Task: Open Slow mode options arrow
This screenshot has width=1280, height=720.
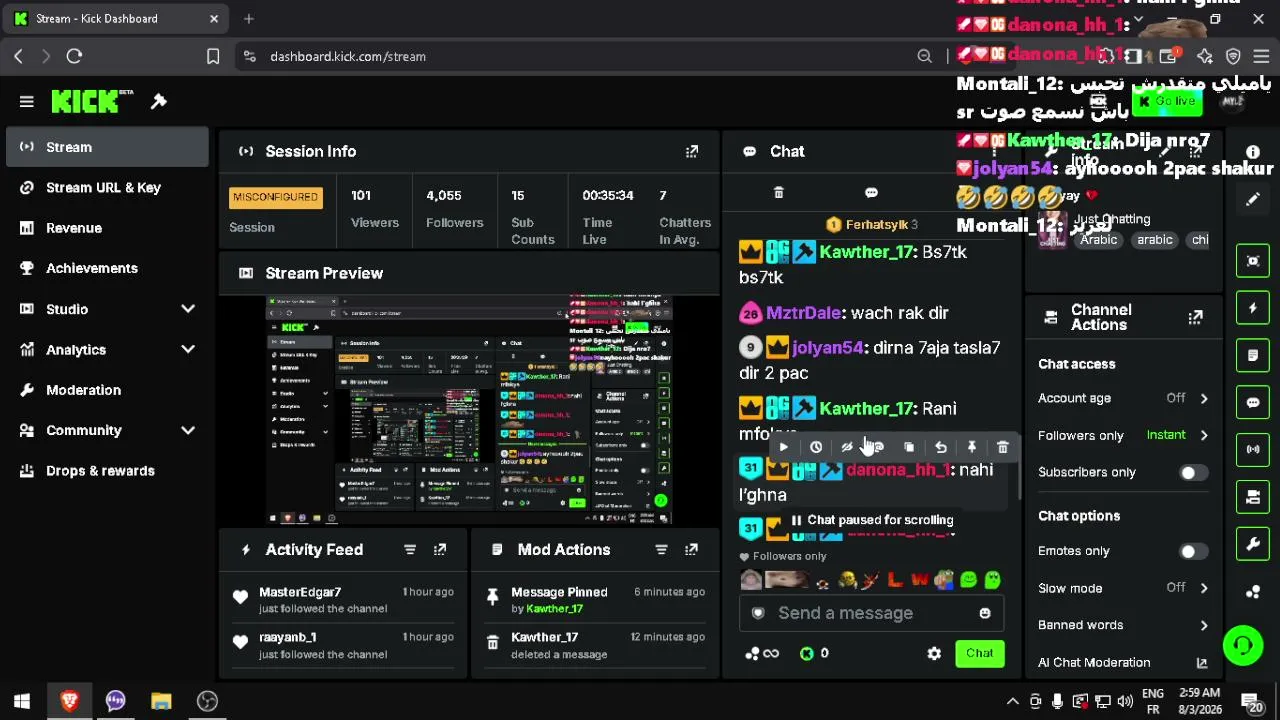Action: tap(1204, 588)
